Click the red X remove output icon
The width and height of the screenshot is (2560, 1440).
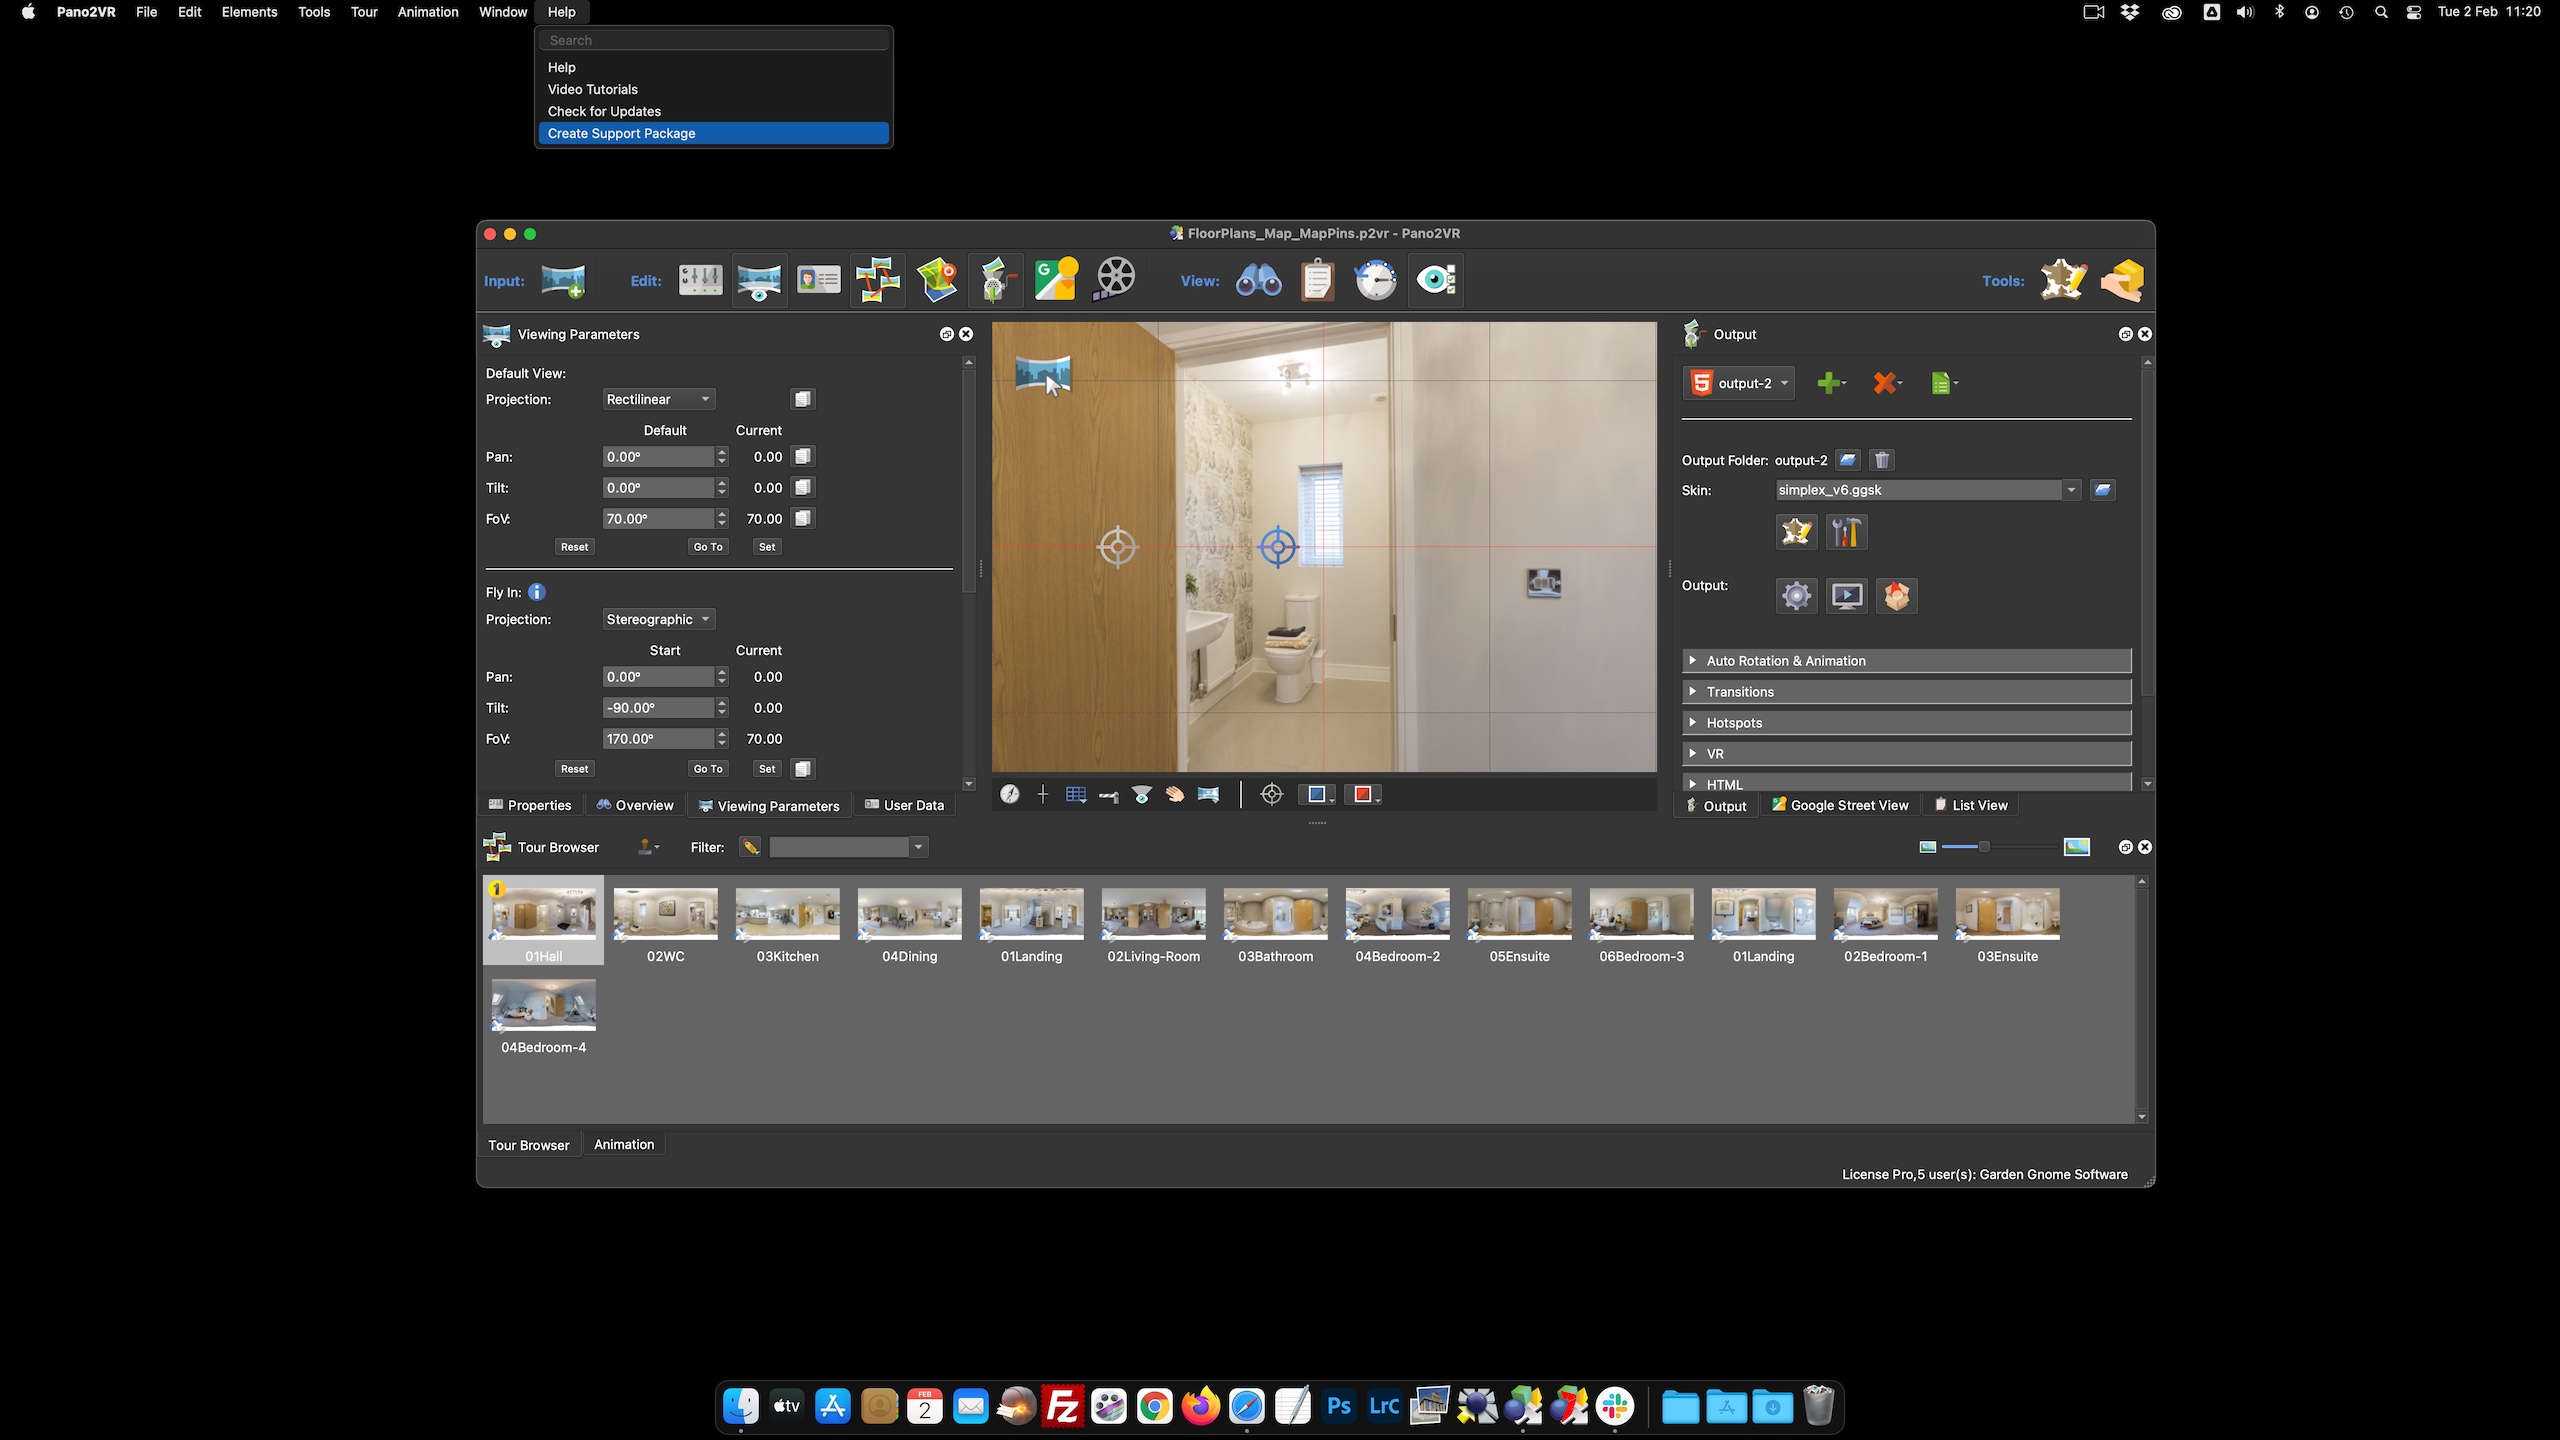[1886, 383]
